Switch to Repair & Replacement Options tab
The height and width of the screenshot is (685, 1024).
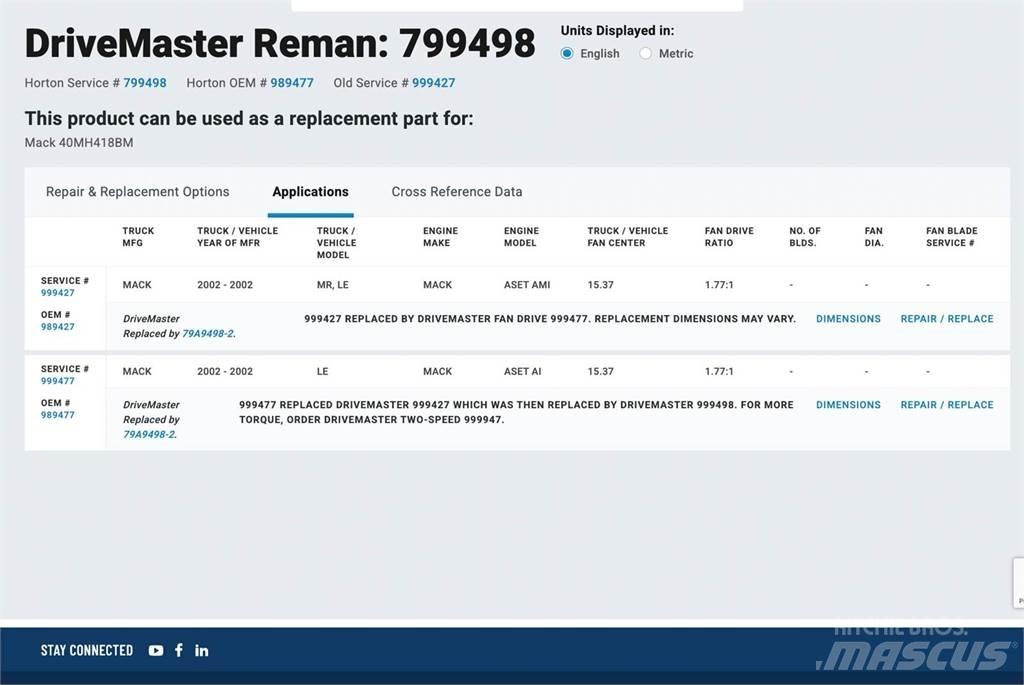[x=137, y=192]
